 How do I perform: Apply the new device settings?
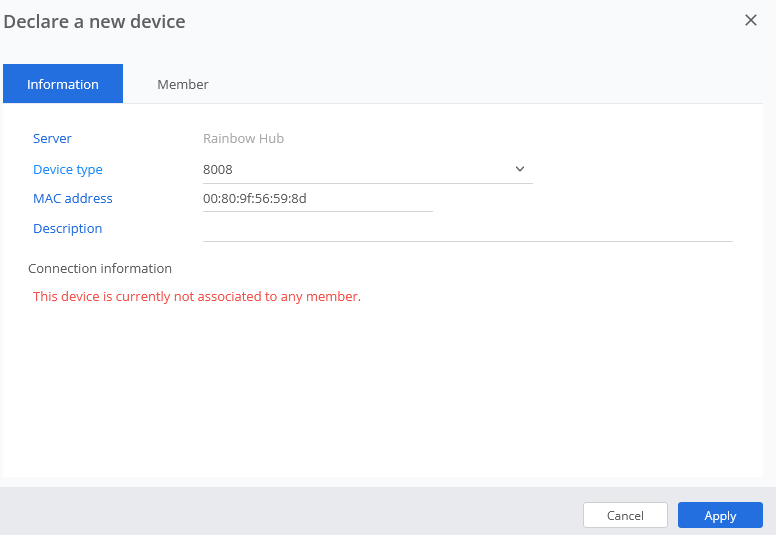tap(719, 515)
